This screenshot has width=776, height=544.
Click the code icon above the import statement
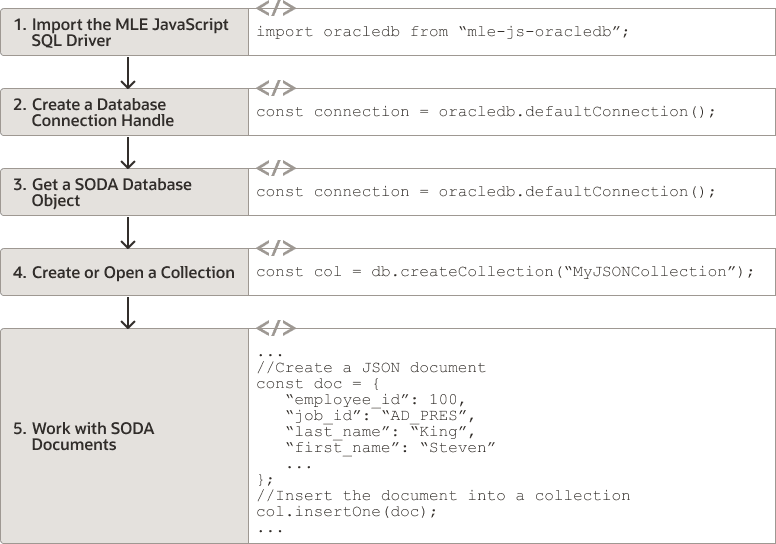276,8
